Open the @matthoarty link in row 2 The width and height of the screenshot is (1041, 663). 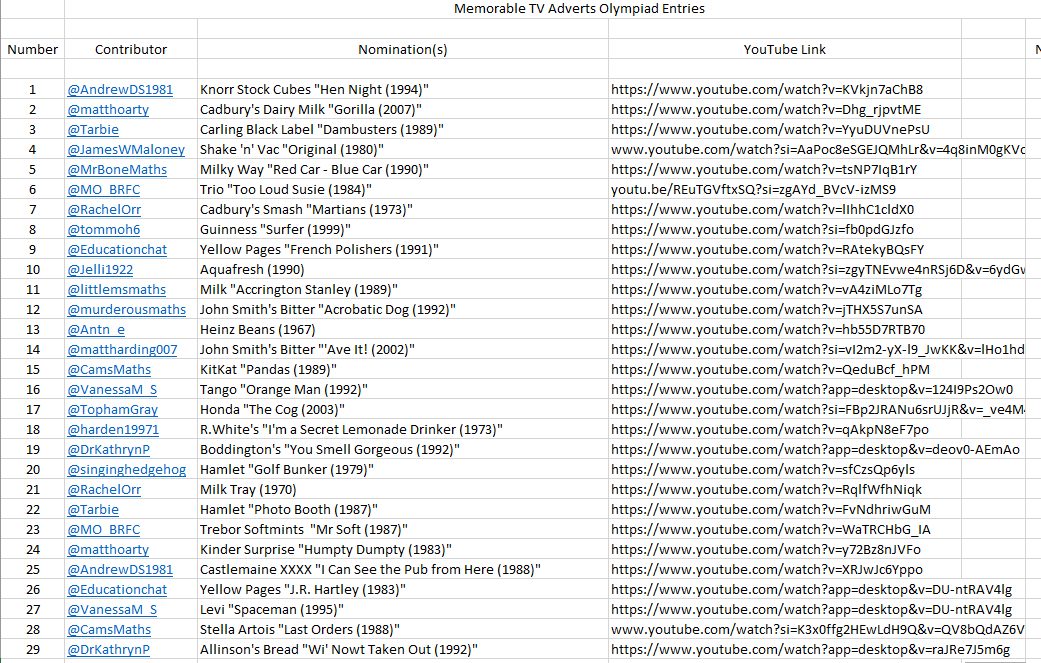click(108, 110)
